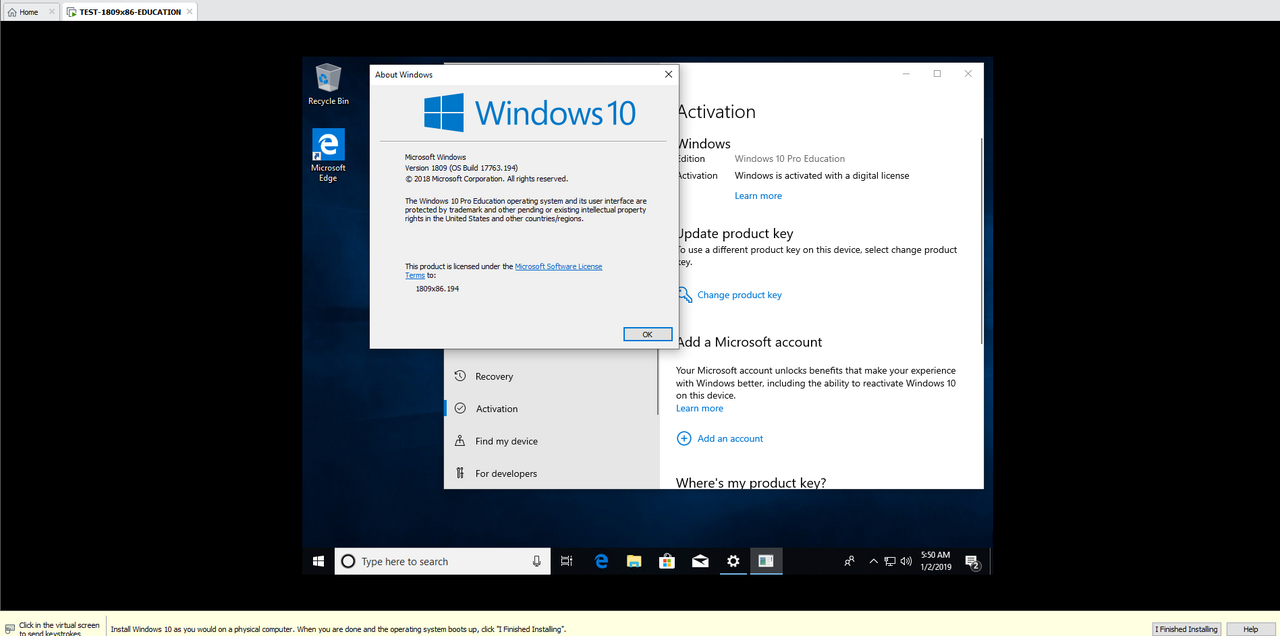Click the I Finished Installing button
Image resolution: width=1280 pixels, height=636 pixels.
click(1187, 629)
